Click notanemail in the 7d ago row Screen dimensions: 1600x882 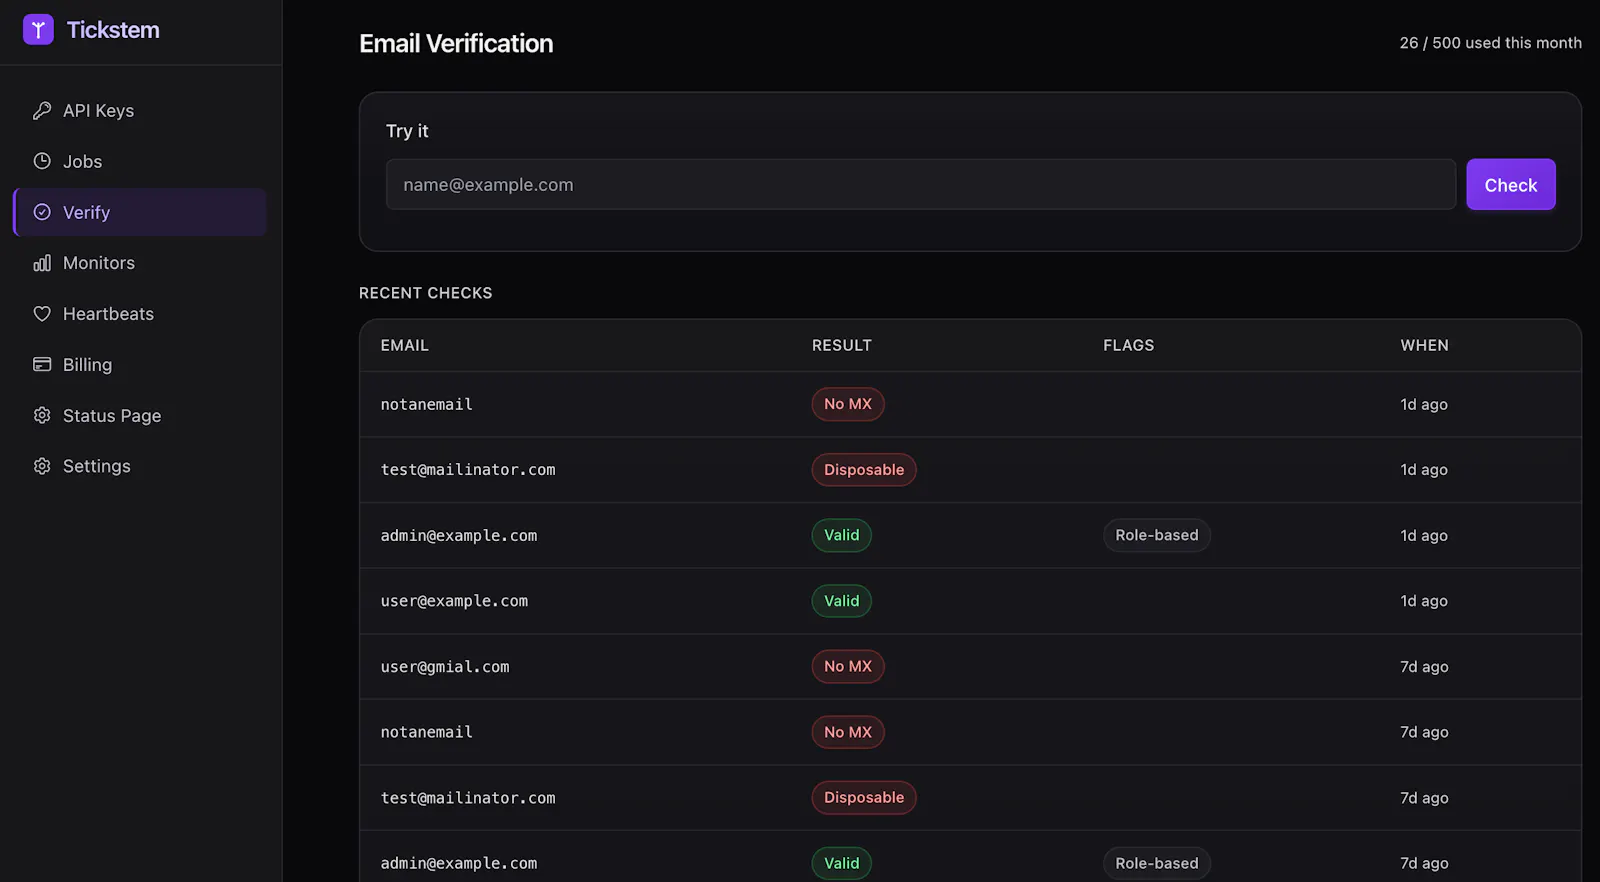tap(427, 732)
